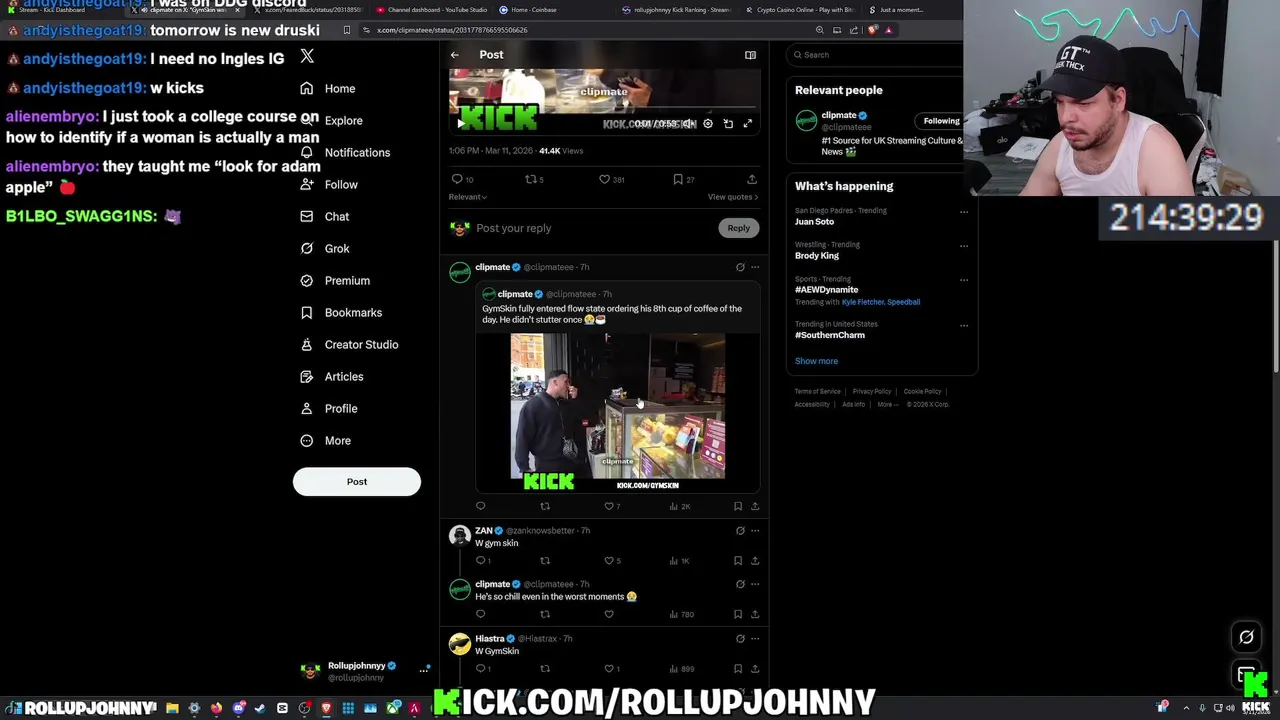The width and height of the screenshot is (1280, 720).
Task: Repost Hiastra's W GymSkin reply
Action: tap(545, 668)
